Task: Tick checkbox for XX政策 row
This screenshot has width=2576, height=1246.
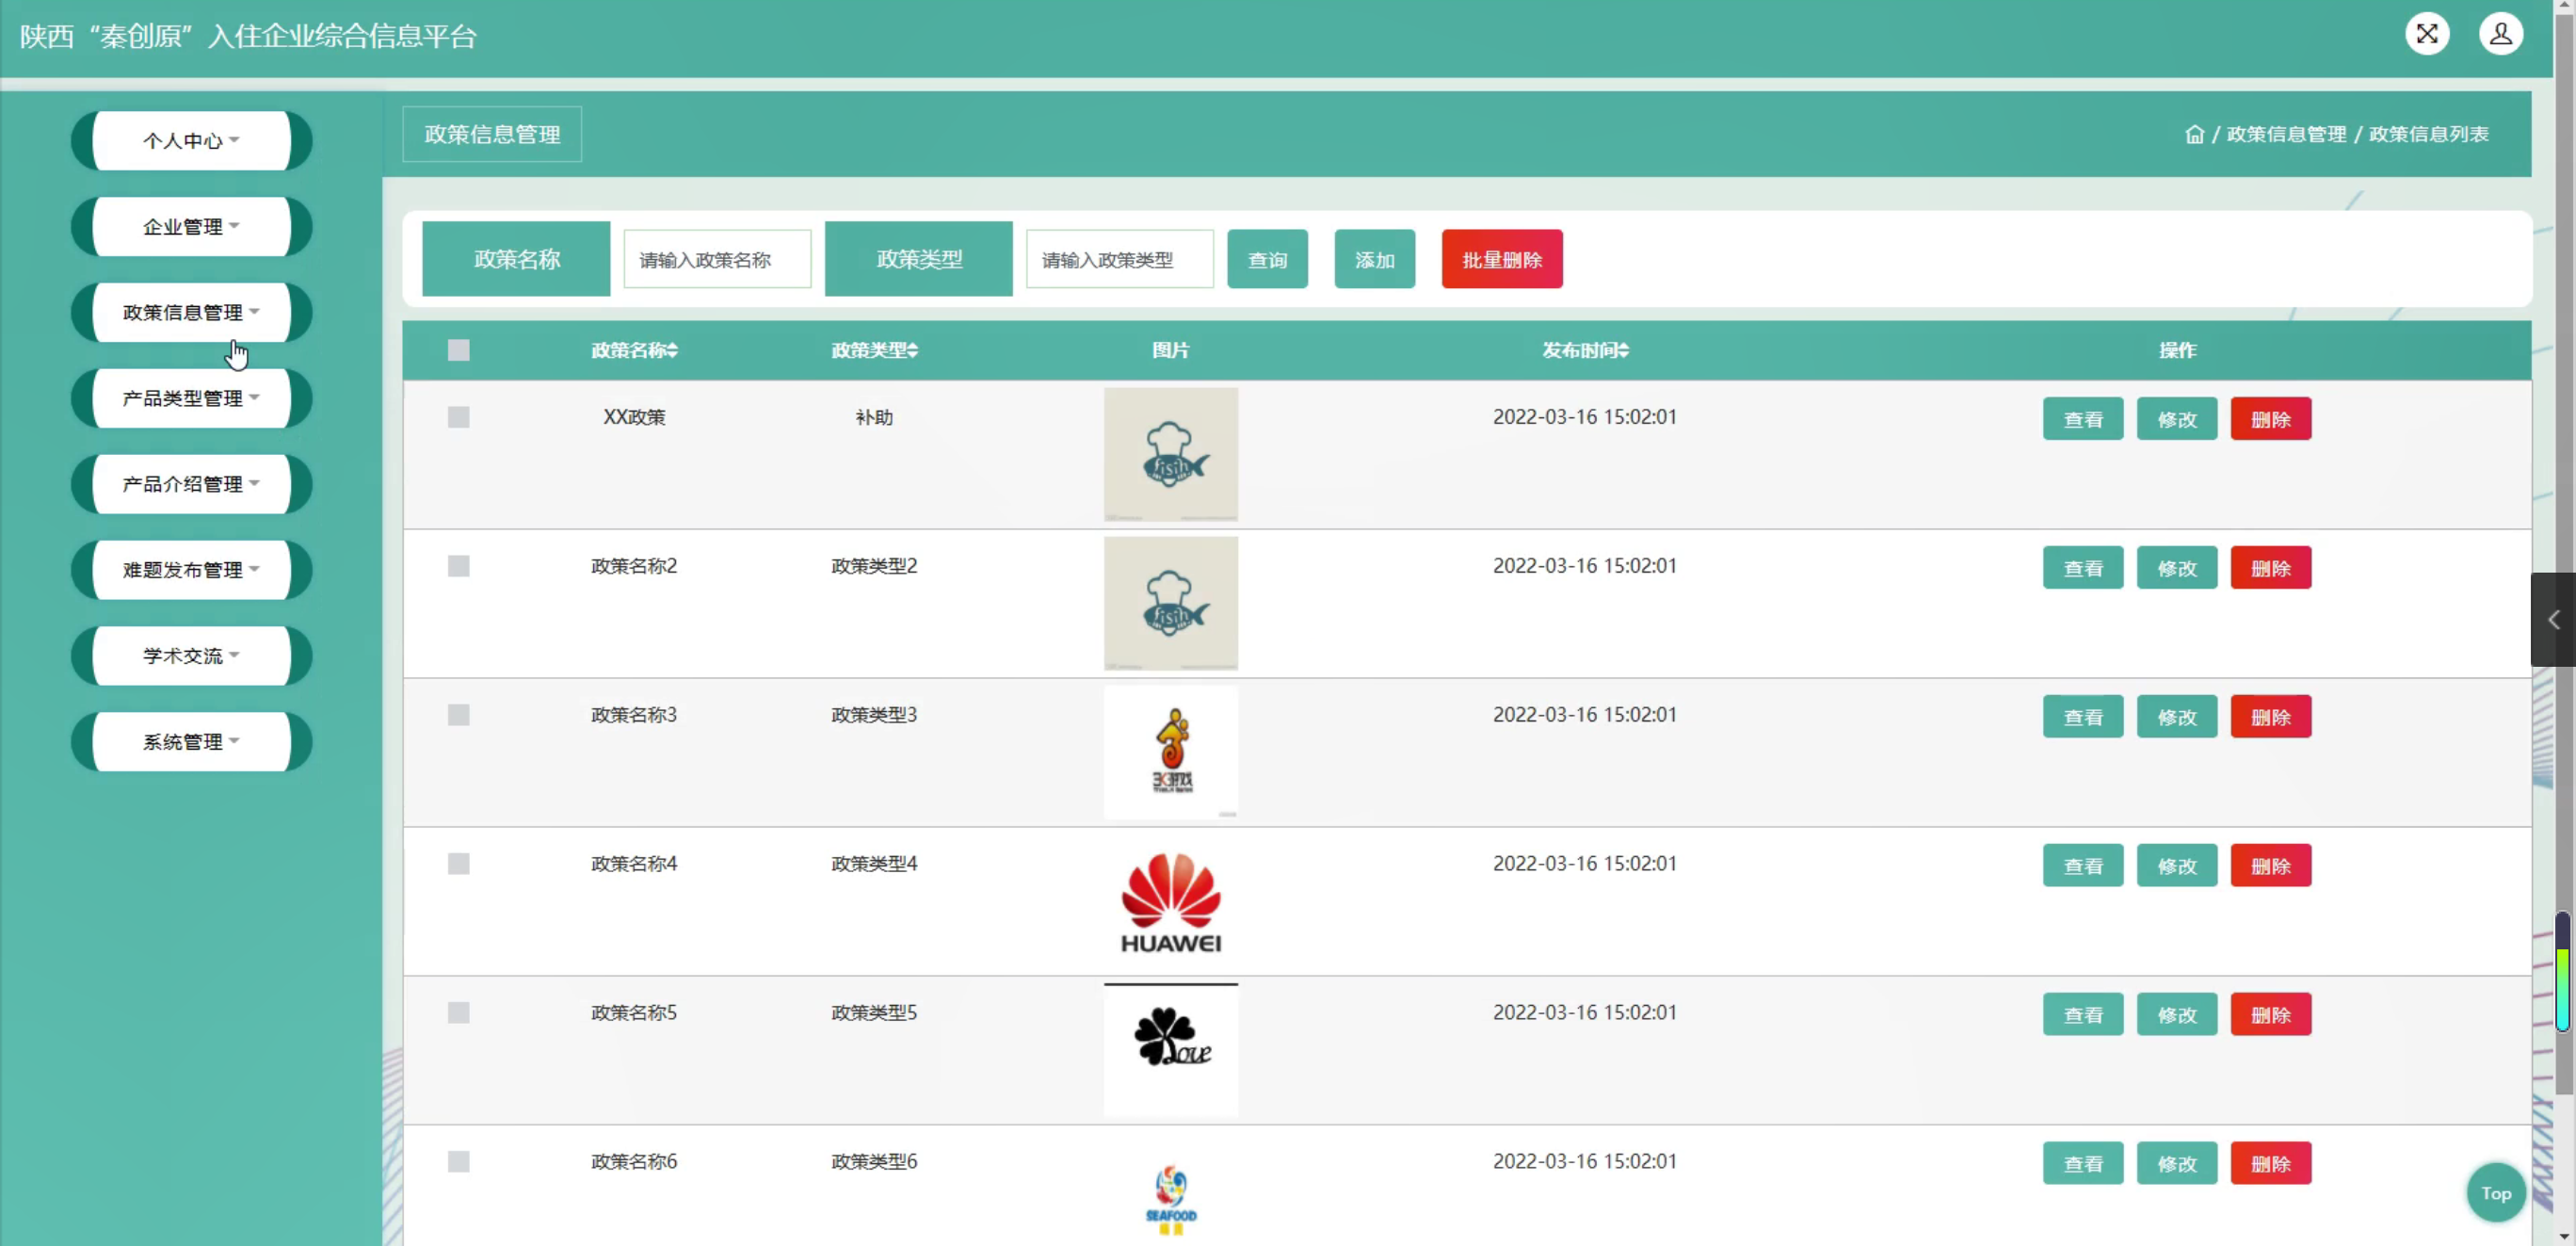Action: pos(458,417)
